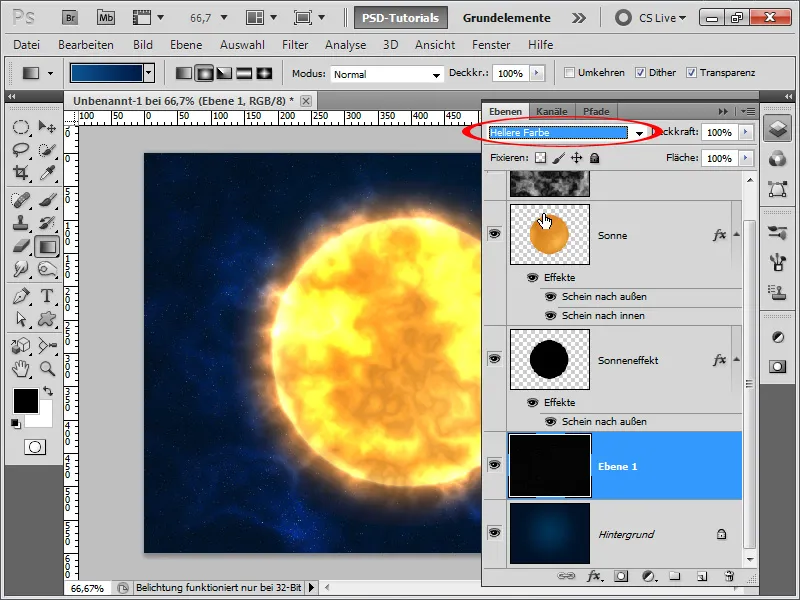The height and width of the screenshot is (600, 800).
Task: Open the gradient picker arrow
Action: point(149,73)
